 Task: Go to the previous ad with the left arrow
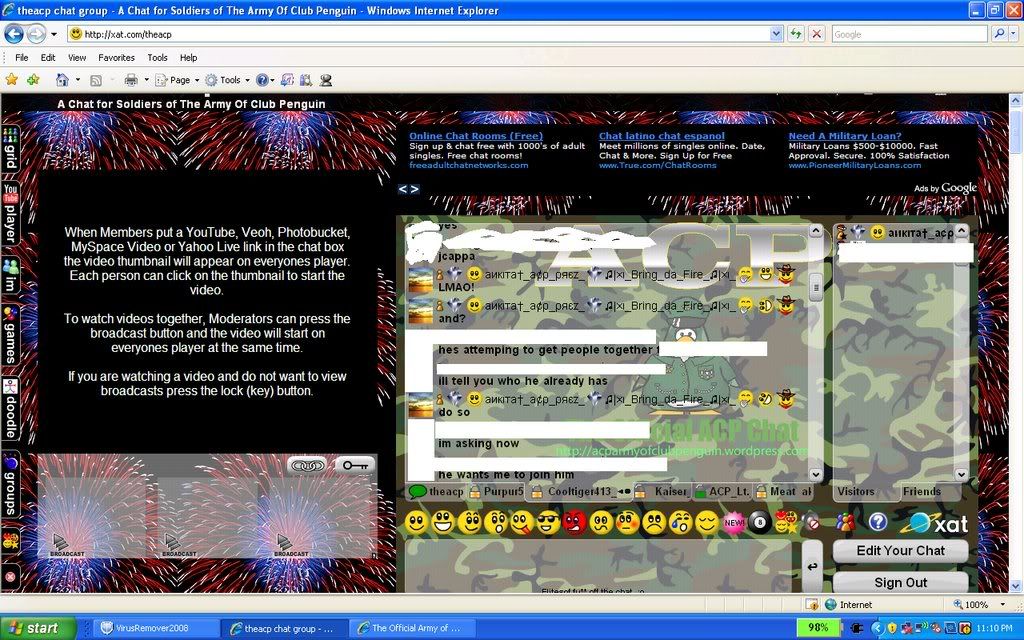403,189
